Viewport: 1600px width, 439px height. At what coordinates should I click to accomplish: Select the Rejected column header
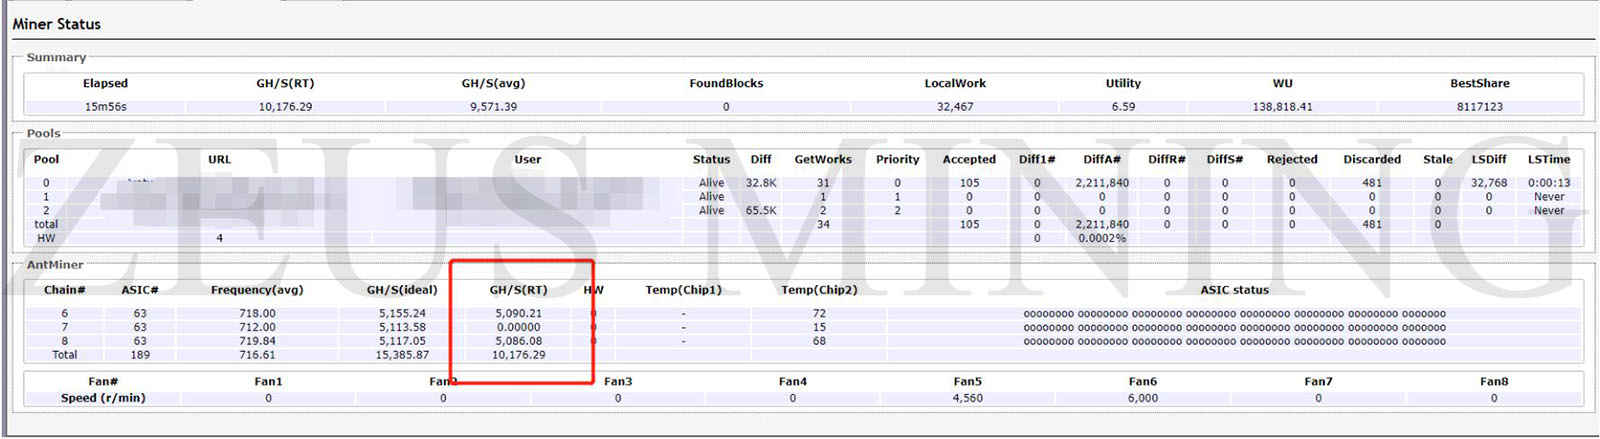1292,159
